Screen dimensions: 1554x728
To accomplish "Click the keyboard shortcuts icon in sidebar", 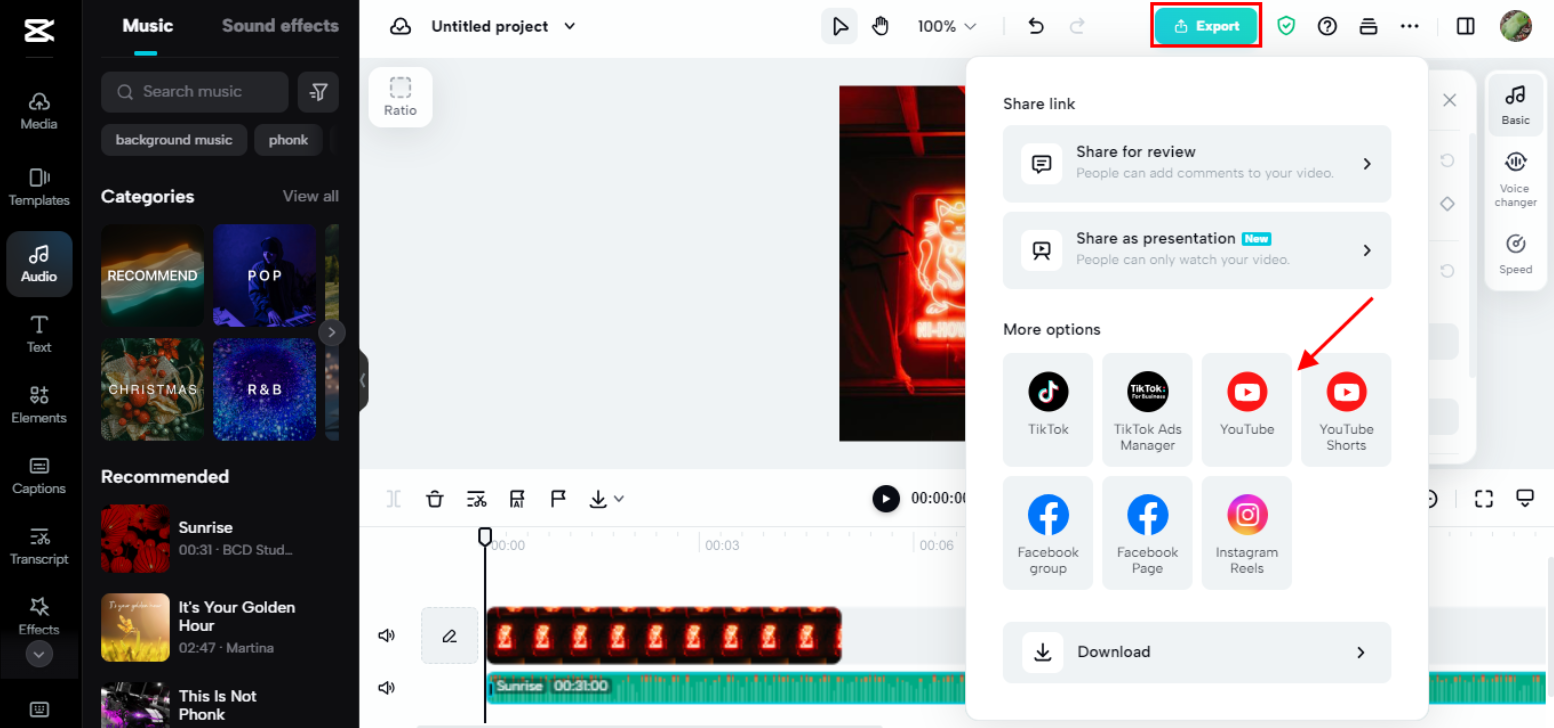I will click(x=39, y=709).
